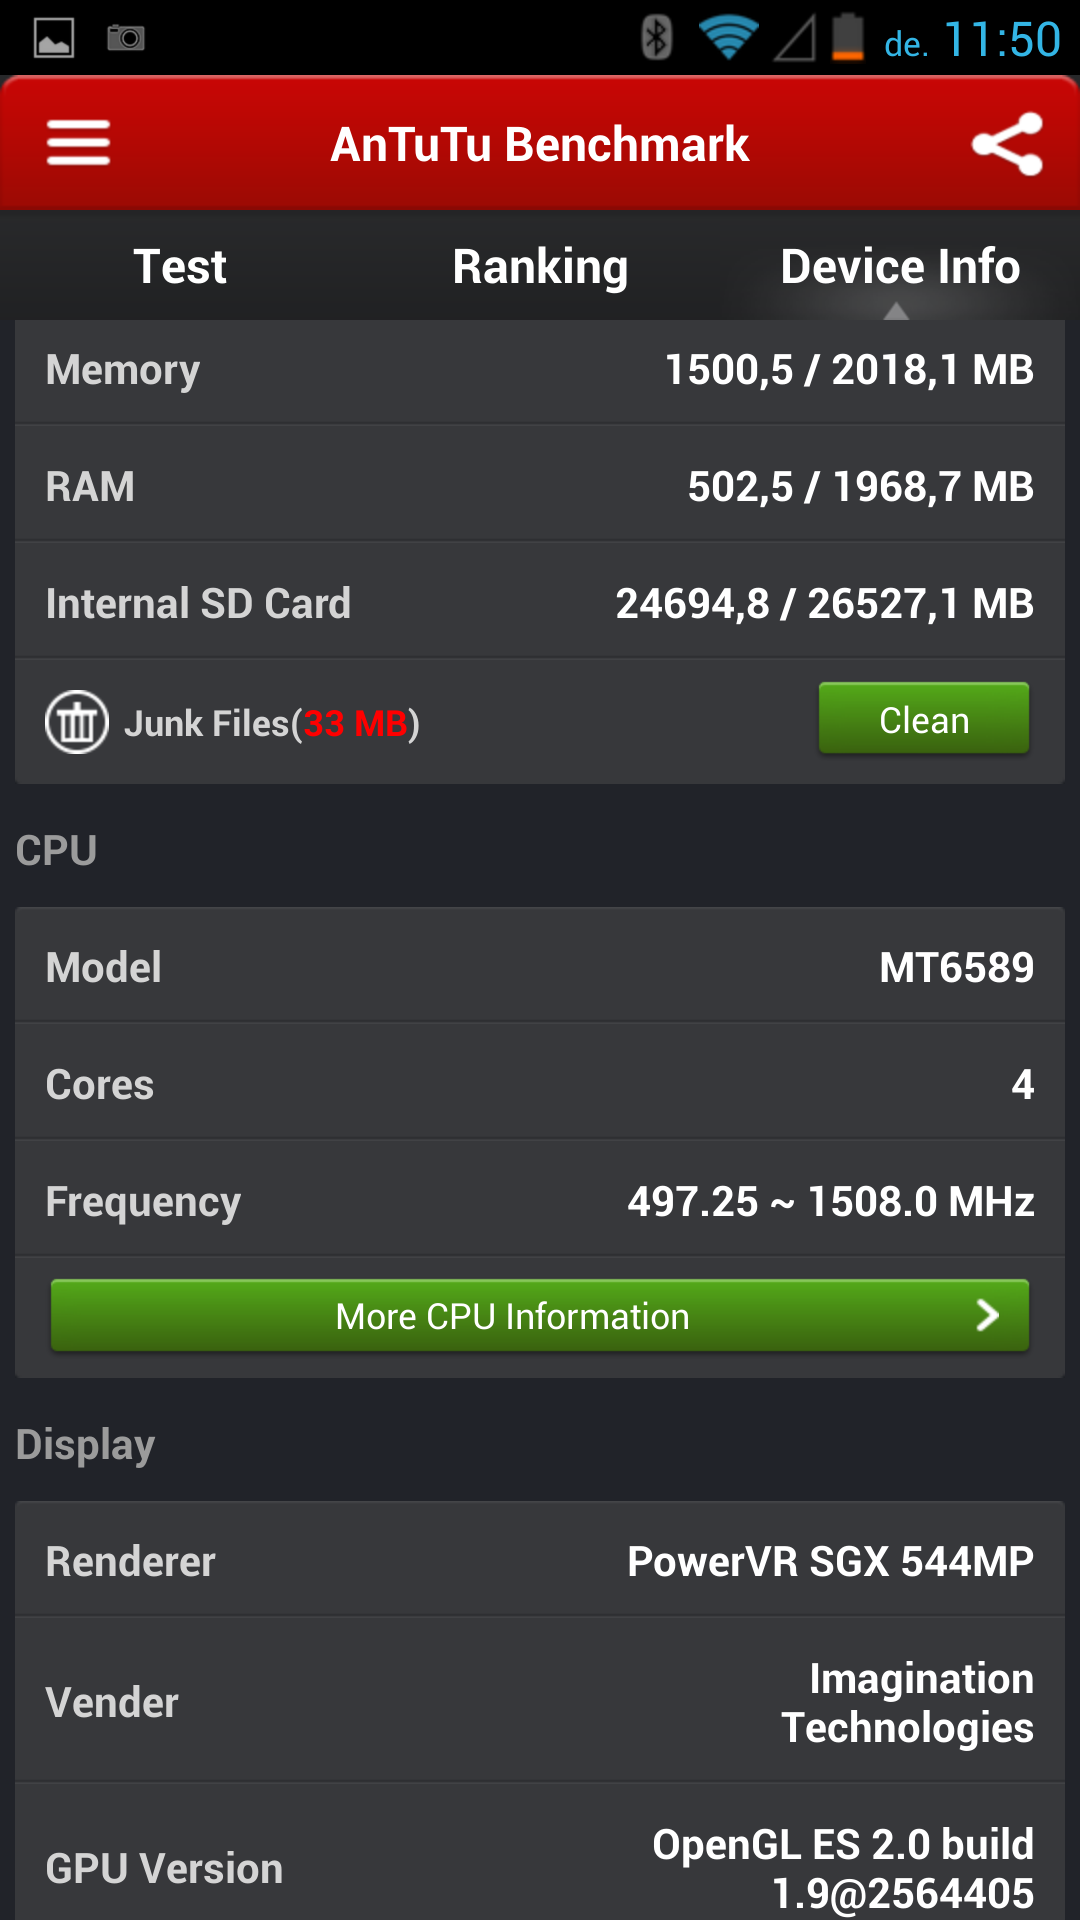Viewport: 1080px width, 1920px height.
Task: Tap the Internal SD Card row
Action: pyautogui.click(x=540, y=603)
